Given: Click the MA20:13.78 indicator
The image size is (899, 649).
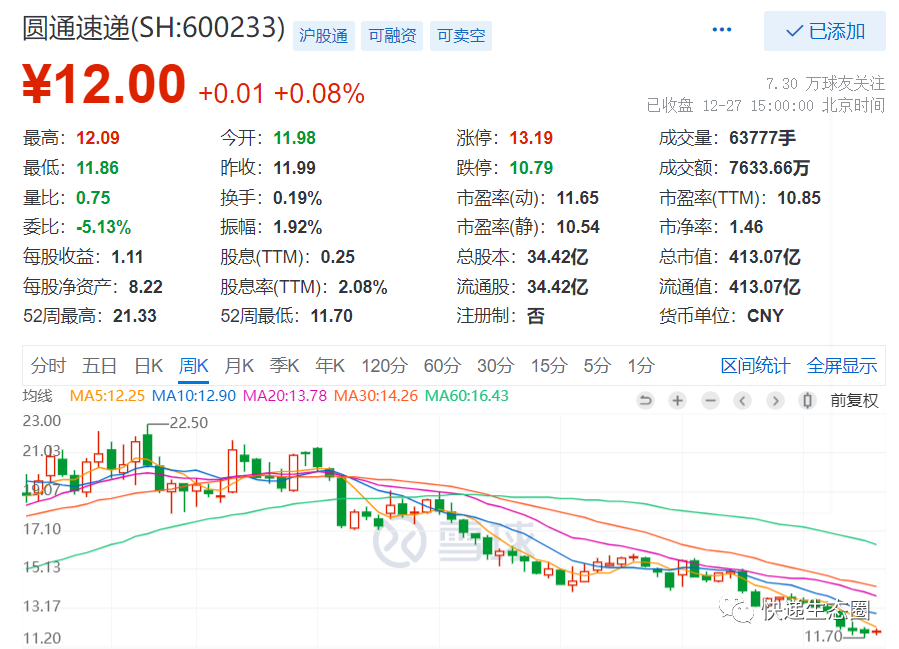Looking at the screenshot, I should coord(285,396).
